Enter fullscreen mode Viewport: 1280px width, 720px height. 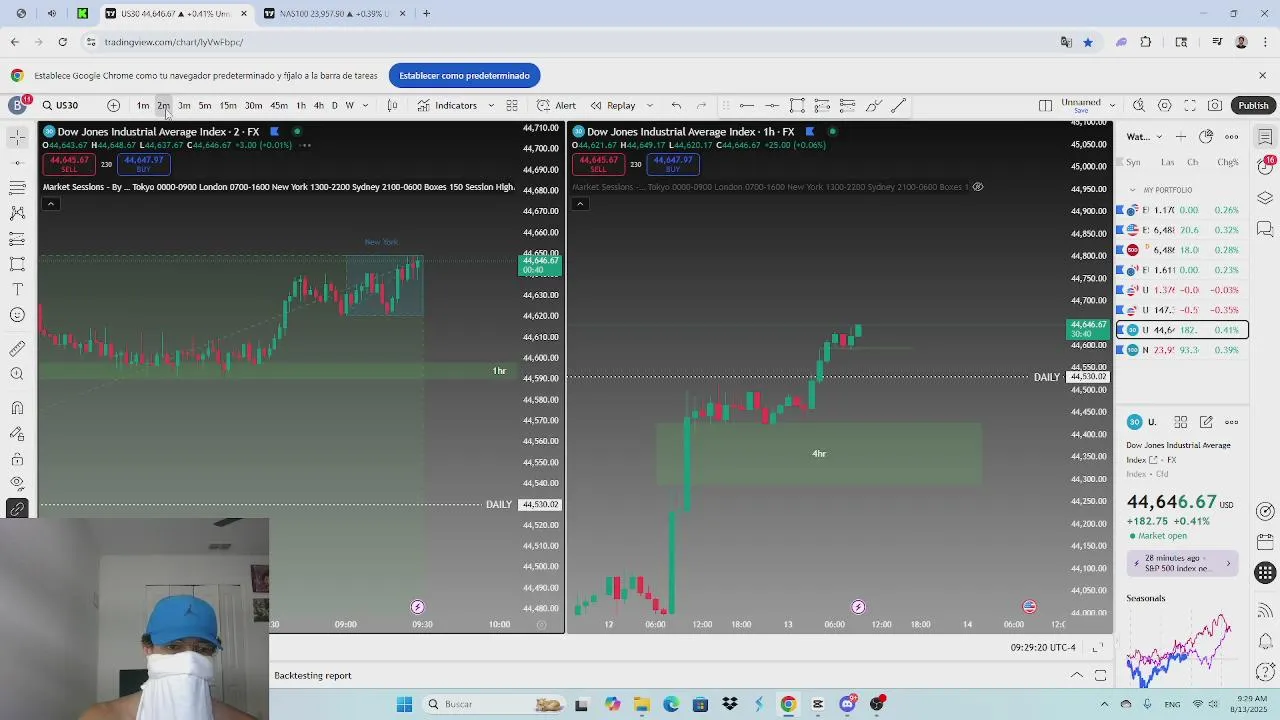1190,105
